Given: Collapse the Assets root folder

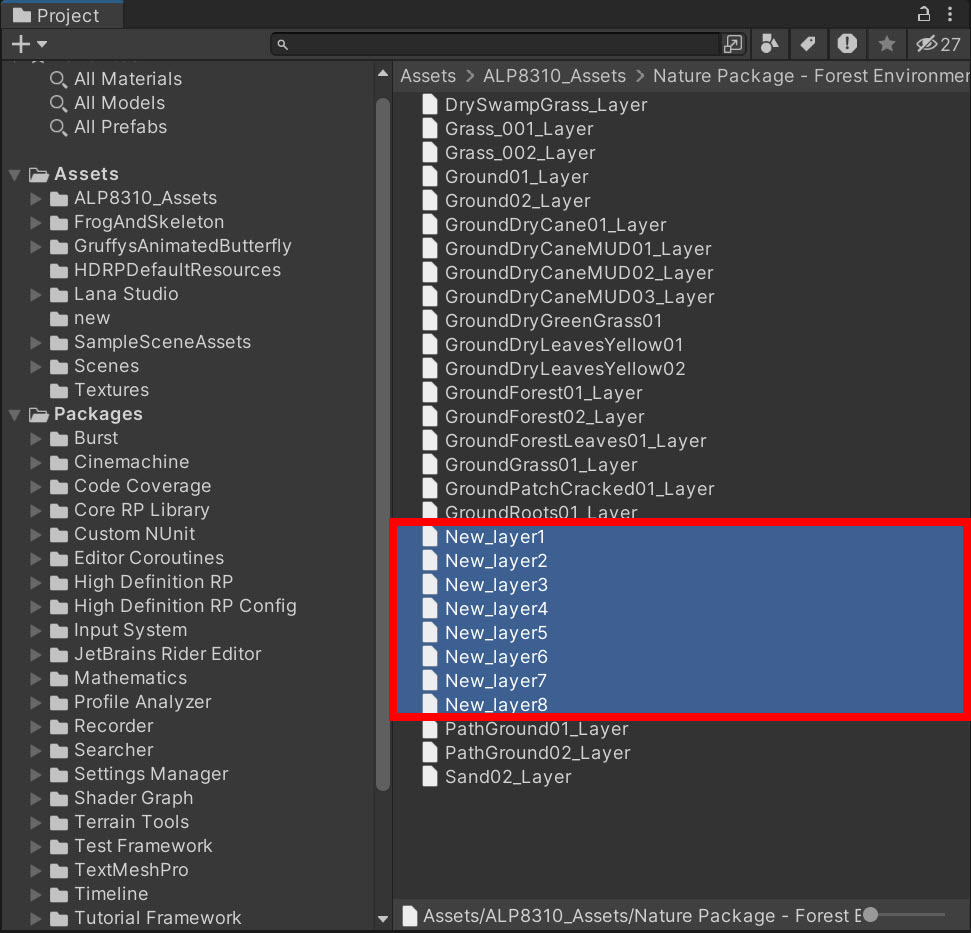Looking at the screenshot, I should (15, 175).
